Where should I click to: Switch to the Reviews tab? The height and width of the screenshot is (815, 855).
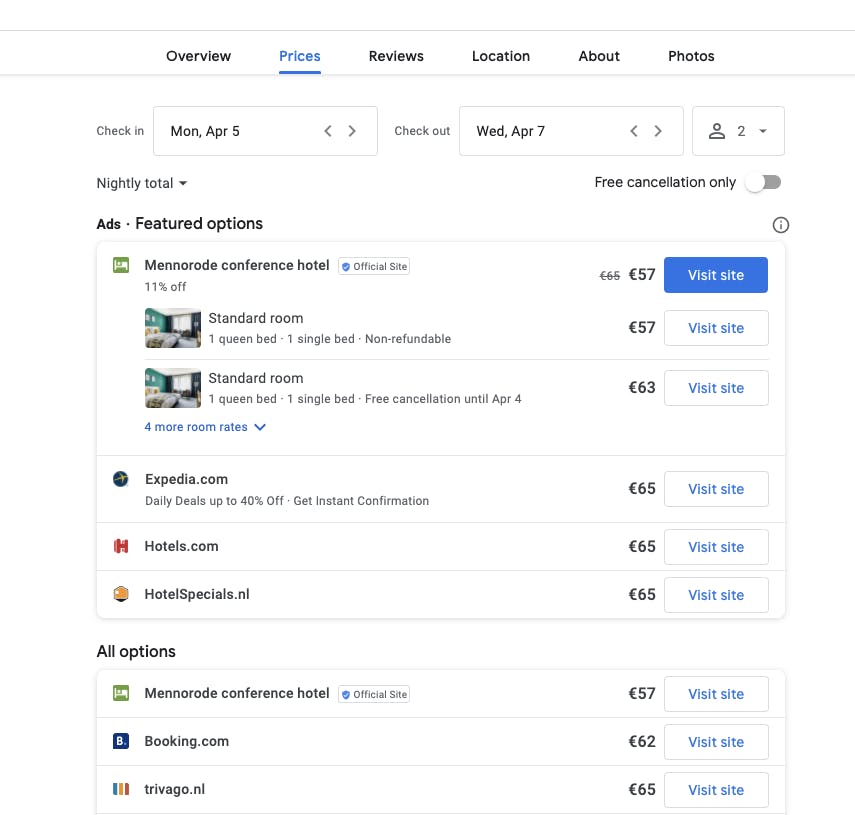(396, 56)
